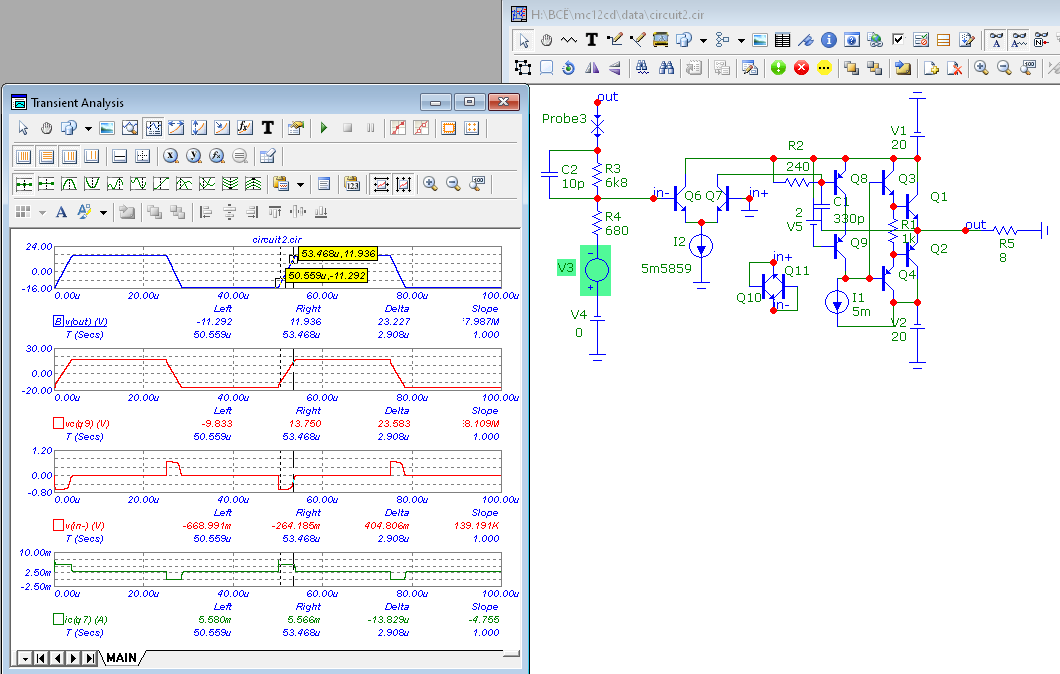This screenshot has height=674, width=1060.
Task: Click the next page arrow near MAIN tab
Action: point(74,658)
